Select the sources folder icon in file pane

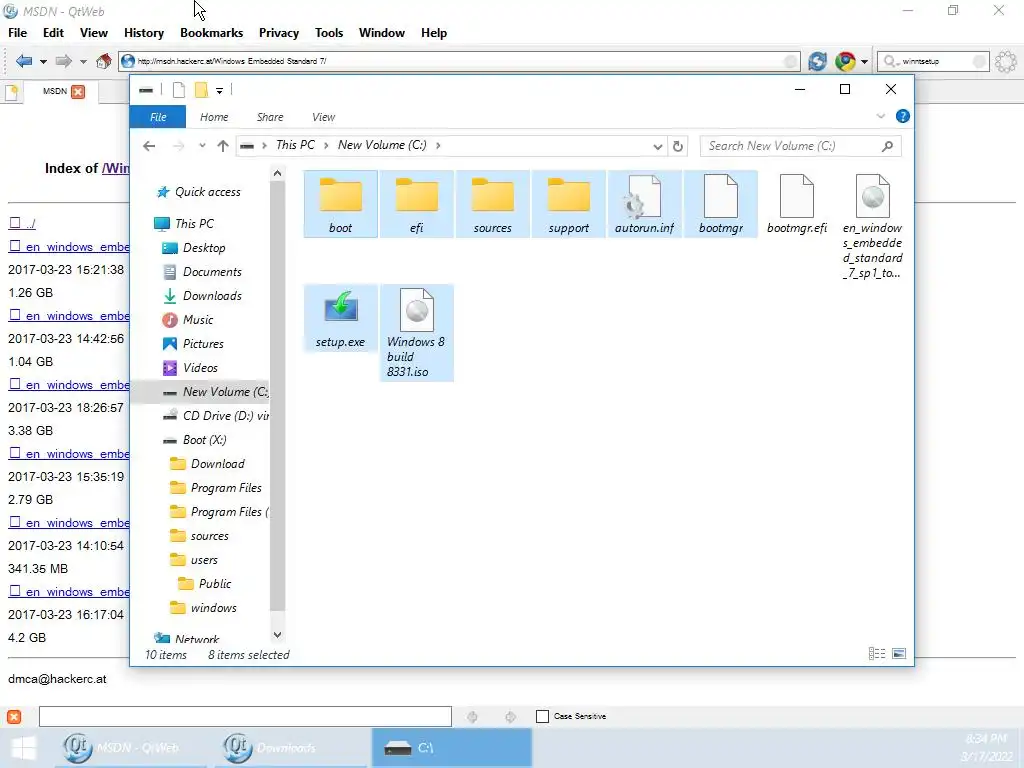492,204
